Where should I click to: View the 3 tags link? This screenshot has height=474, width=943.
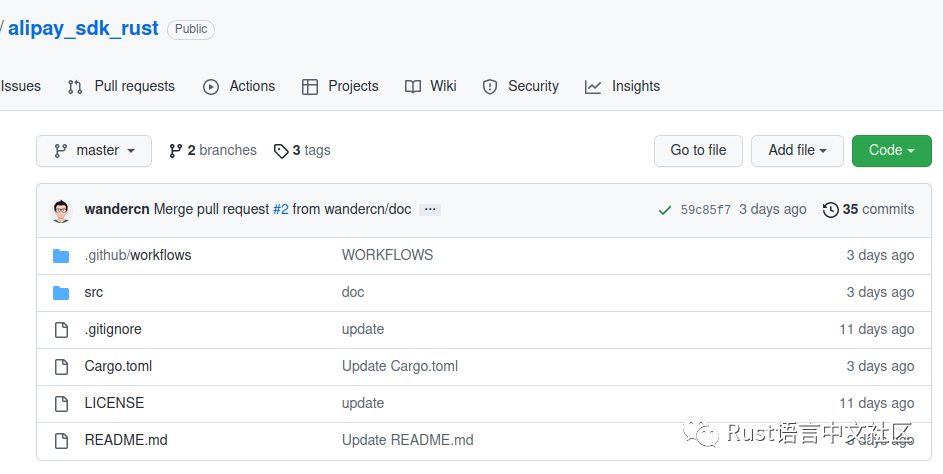(302, 150)
